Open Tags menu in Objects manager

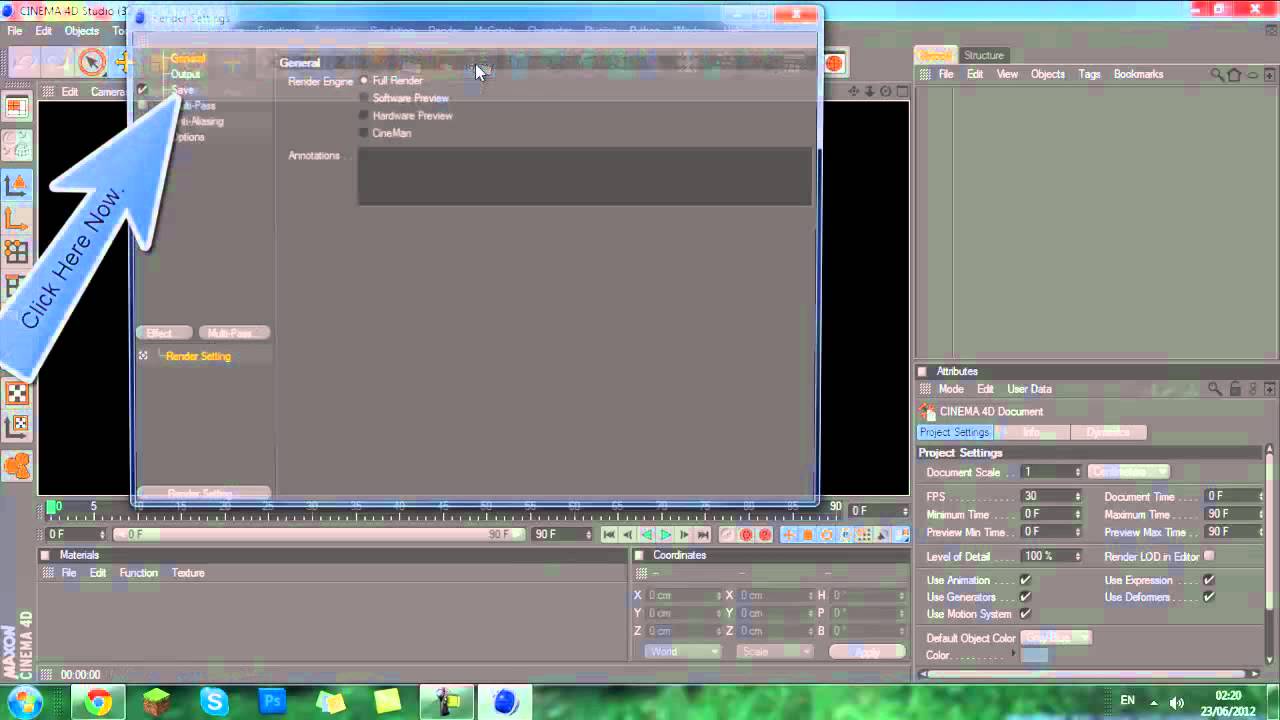tap(1089, 74)
